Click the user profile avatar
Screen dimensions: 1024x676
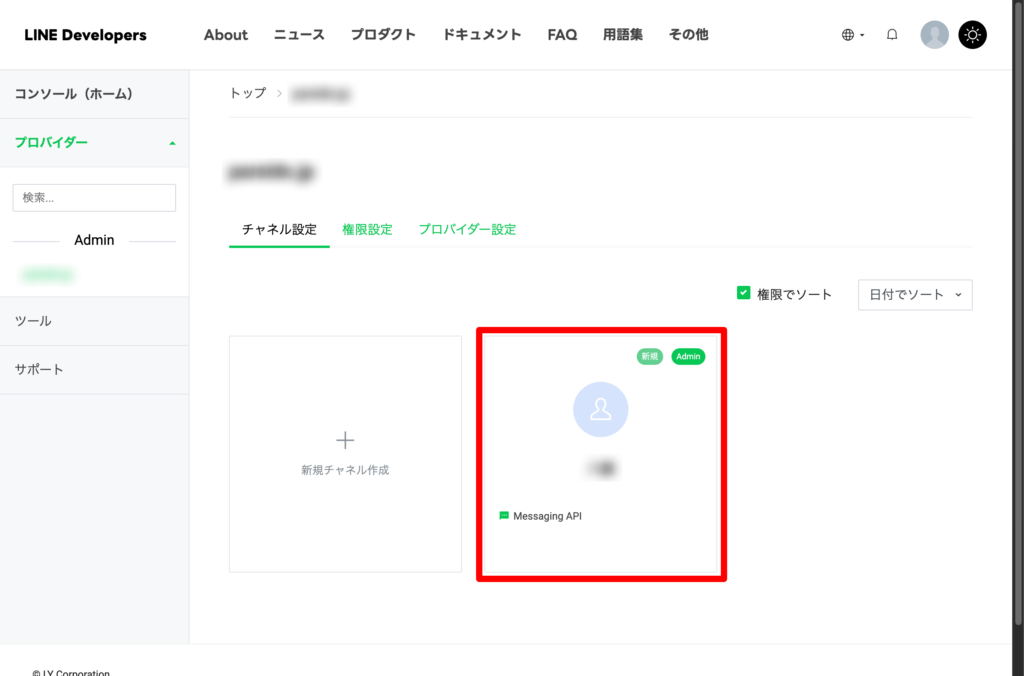pyautogui.click(x=934, y=35)
